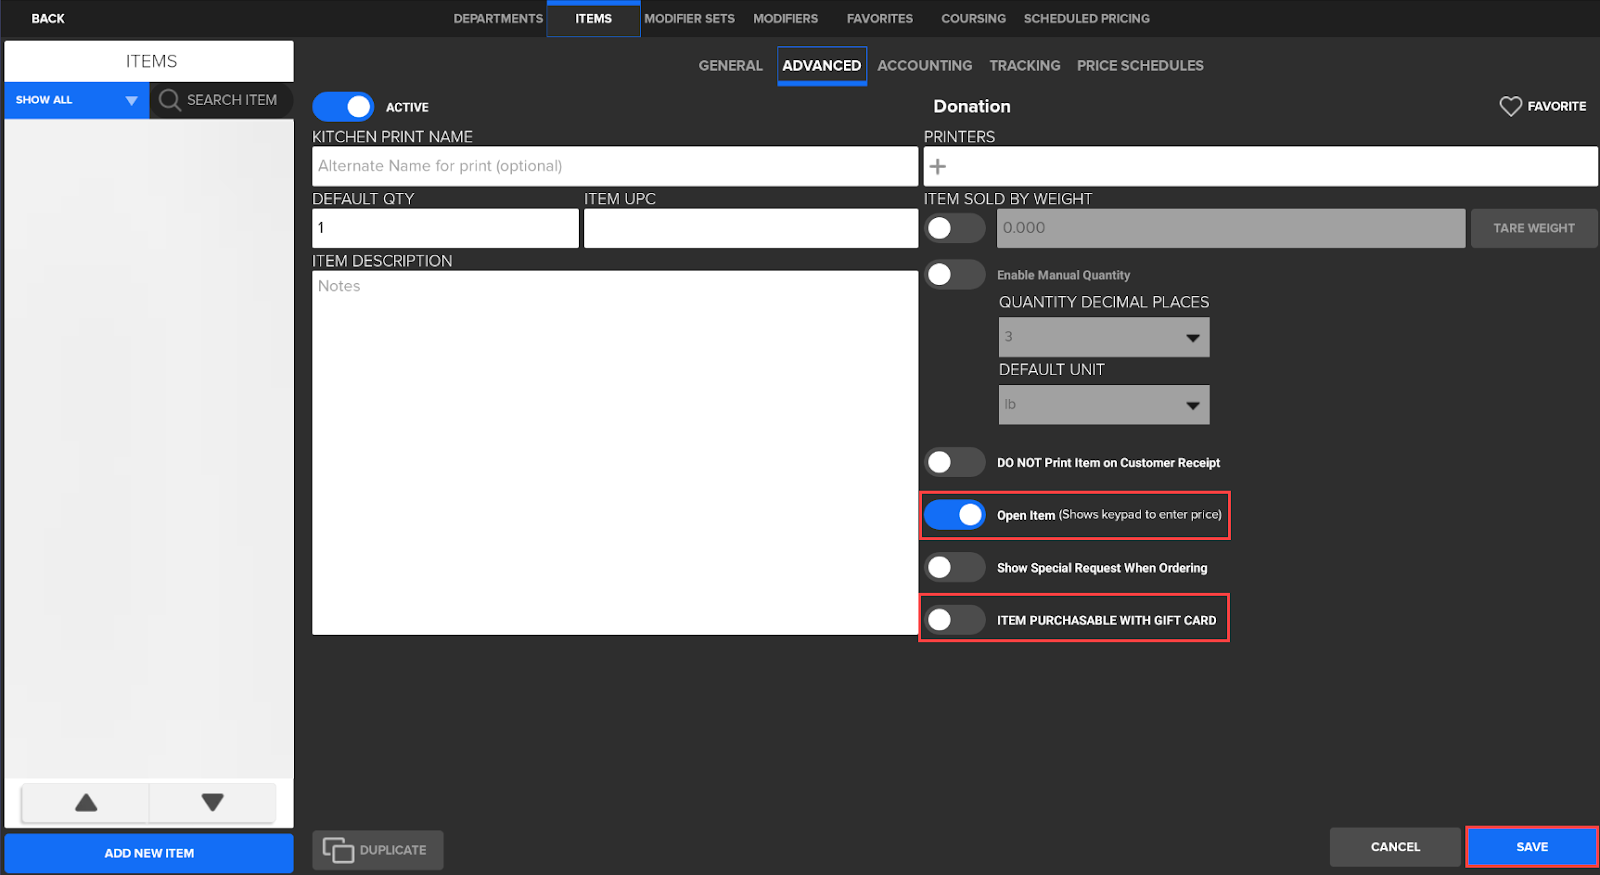The image size is (1600, 875).
Task: Toggle Item Sold By Weight switch
Action: coord(955,228)
